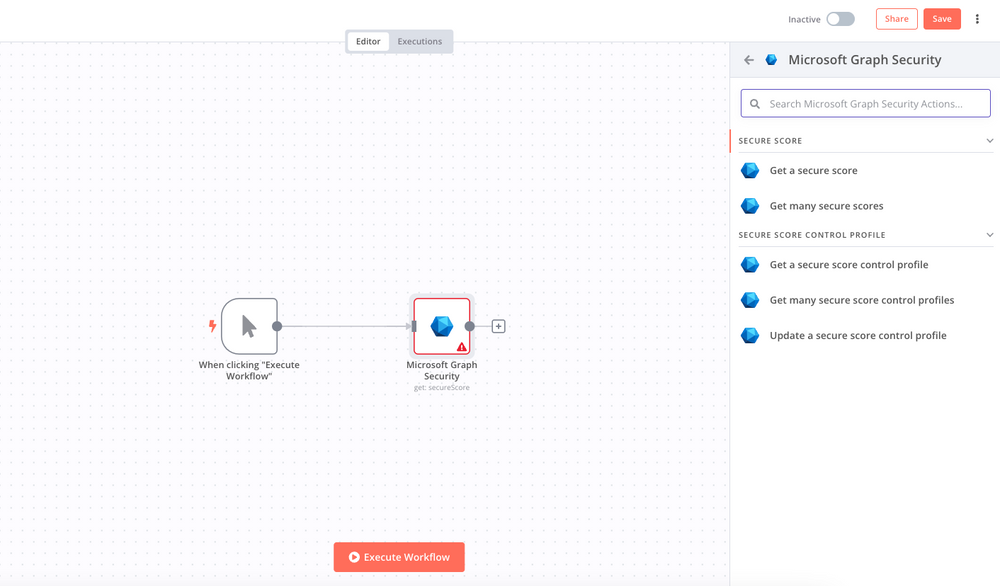Select the Update a secure score control profile icon
The image size is (1000, 586).
(750, 335)
